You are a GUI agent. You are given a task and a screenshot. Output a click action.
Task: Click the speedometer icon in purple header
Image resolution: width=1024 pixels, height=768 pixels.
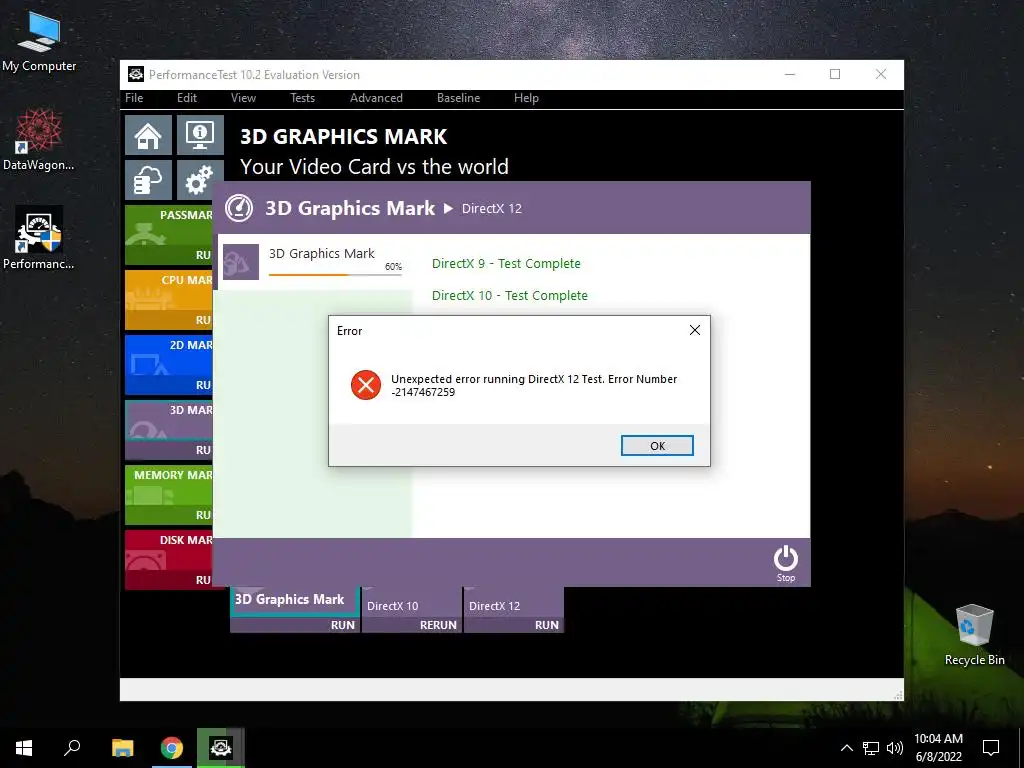pyautogui.click(x=239, y=208)
